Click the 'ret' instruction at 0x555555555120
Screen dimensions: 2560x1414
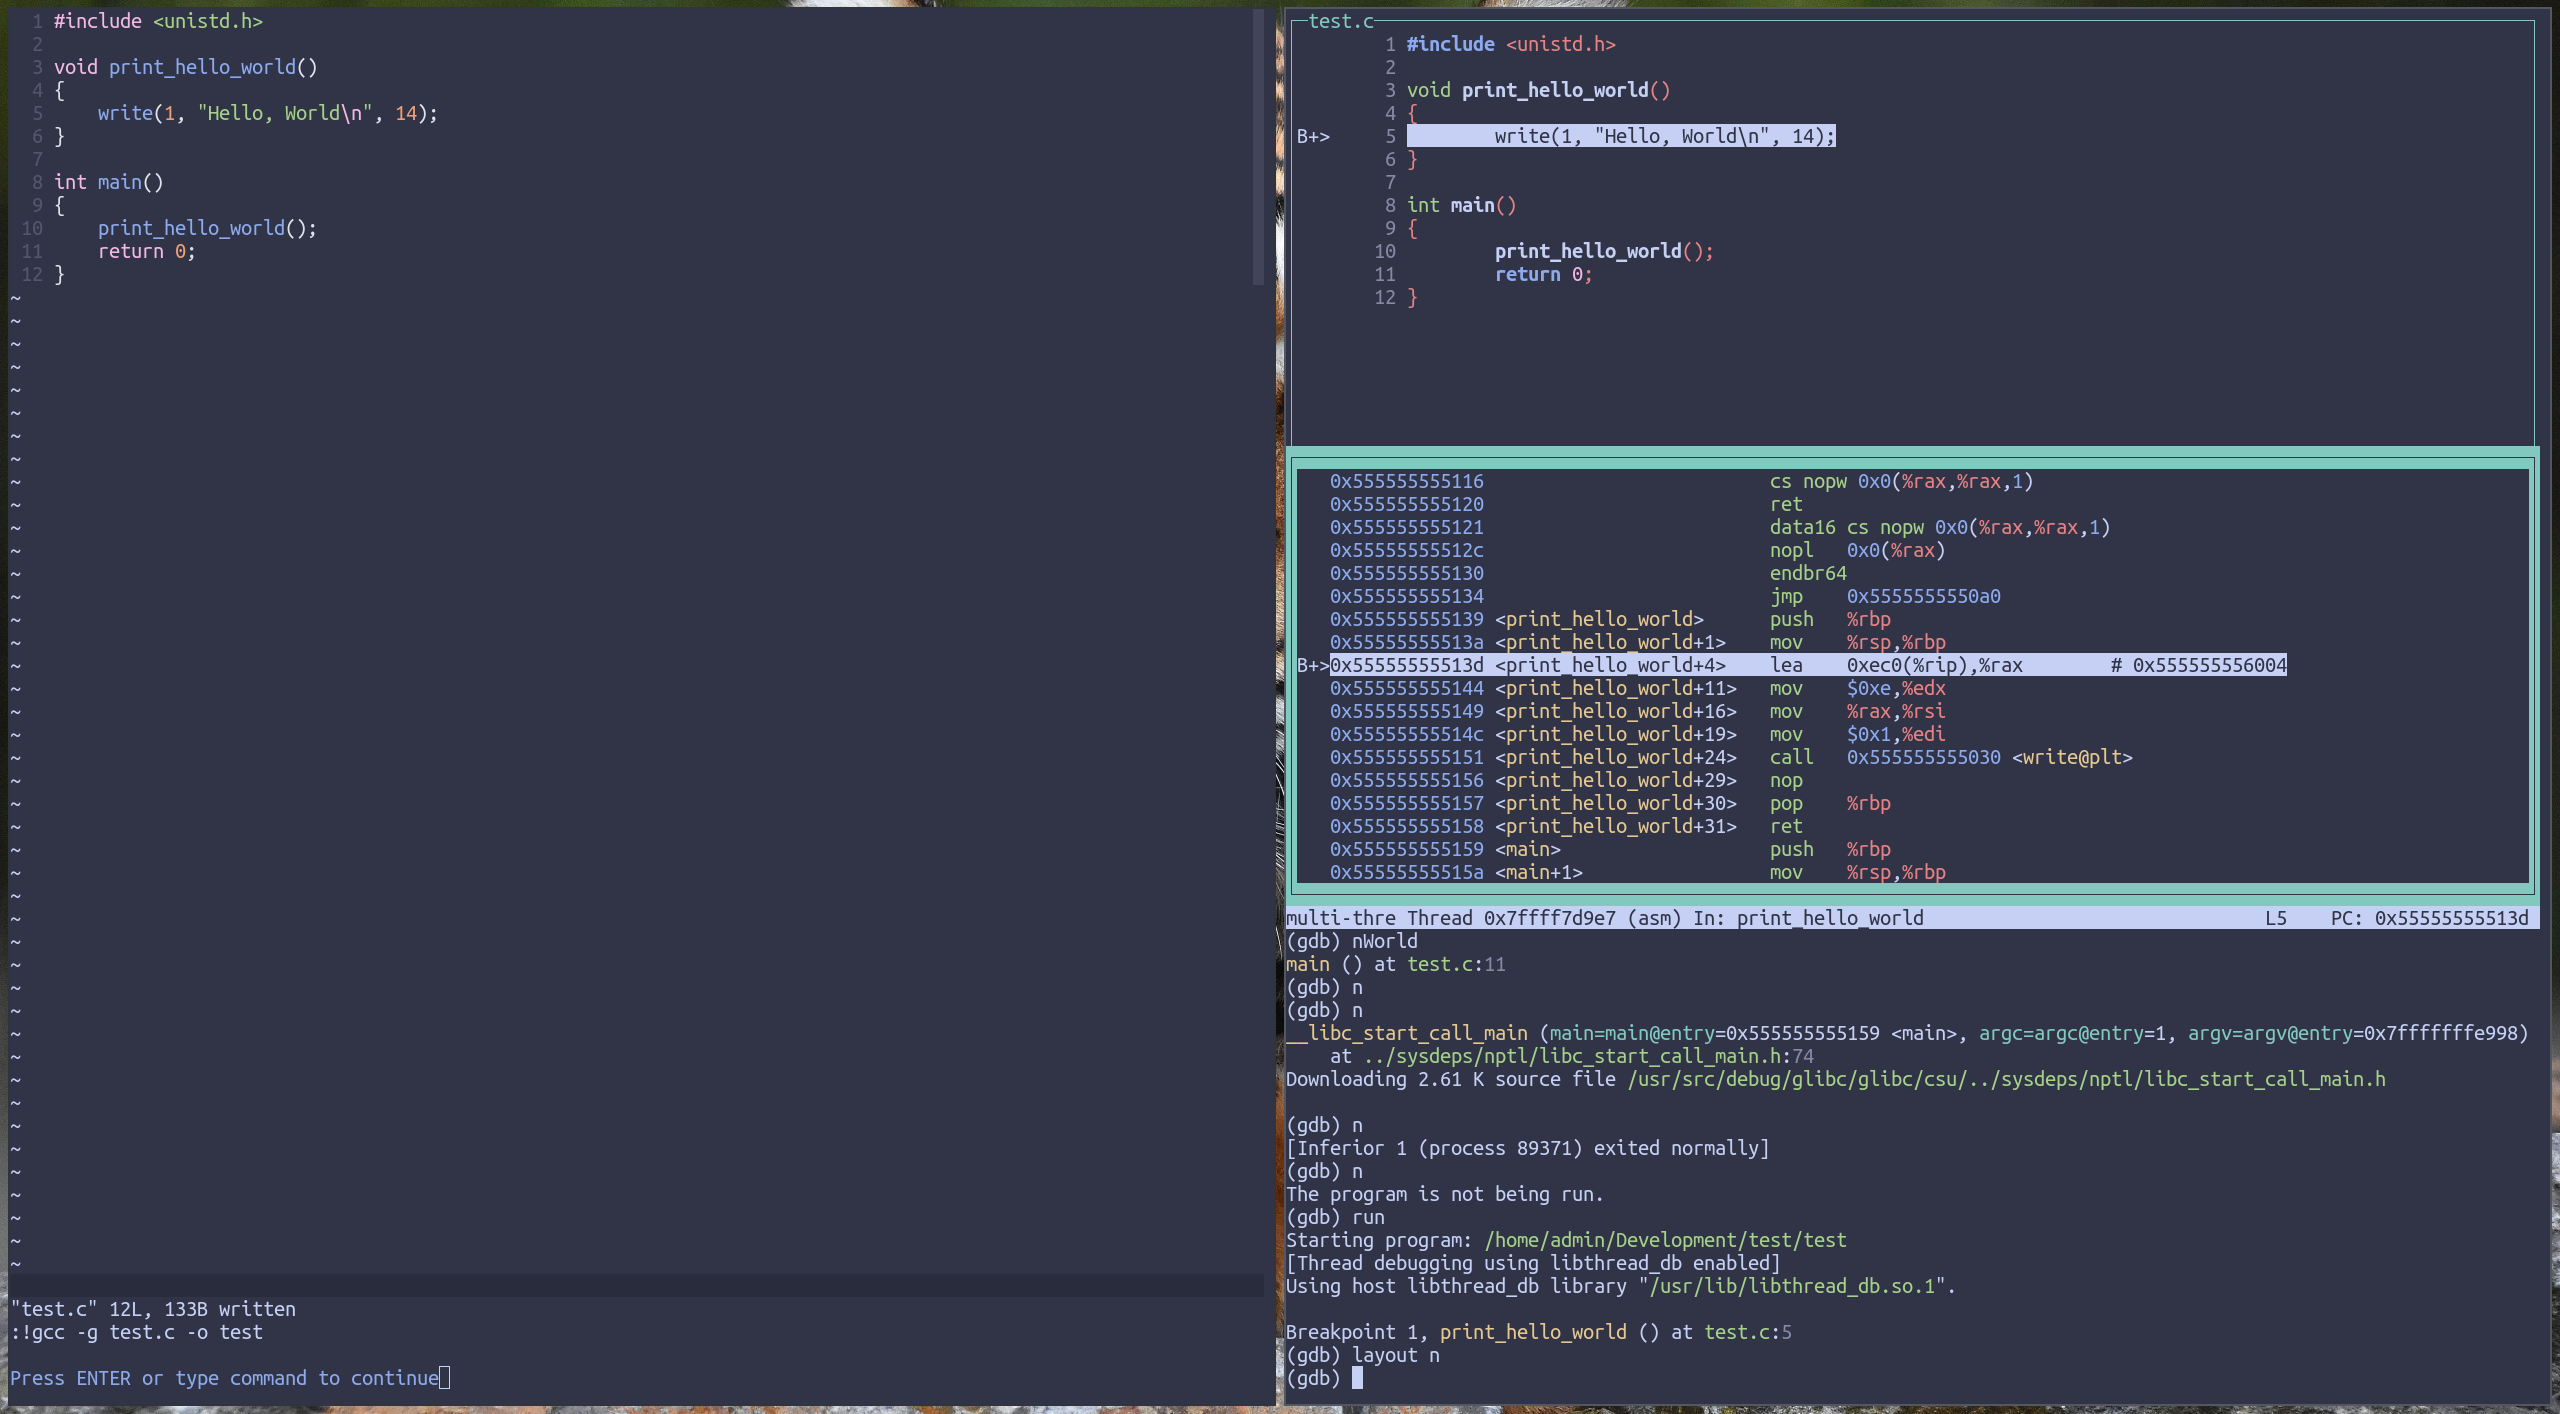tap(1786, 504)
